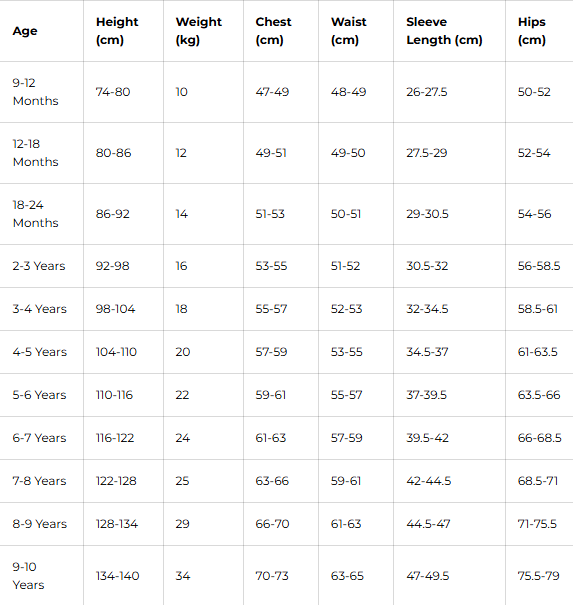
Task: Click hips value 71-75.5
Action: point(537,524)
